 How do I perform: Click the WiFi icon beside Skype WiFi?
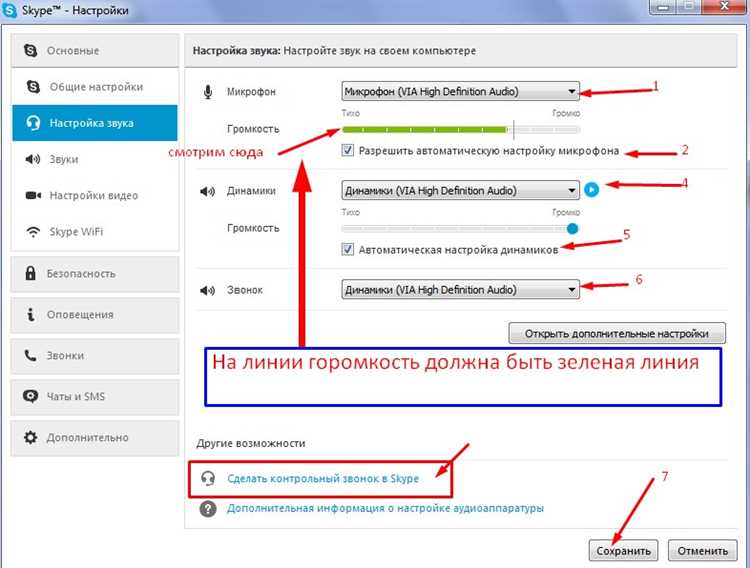point(33,232)
